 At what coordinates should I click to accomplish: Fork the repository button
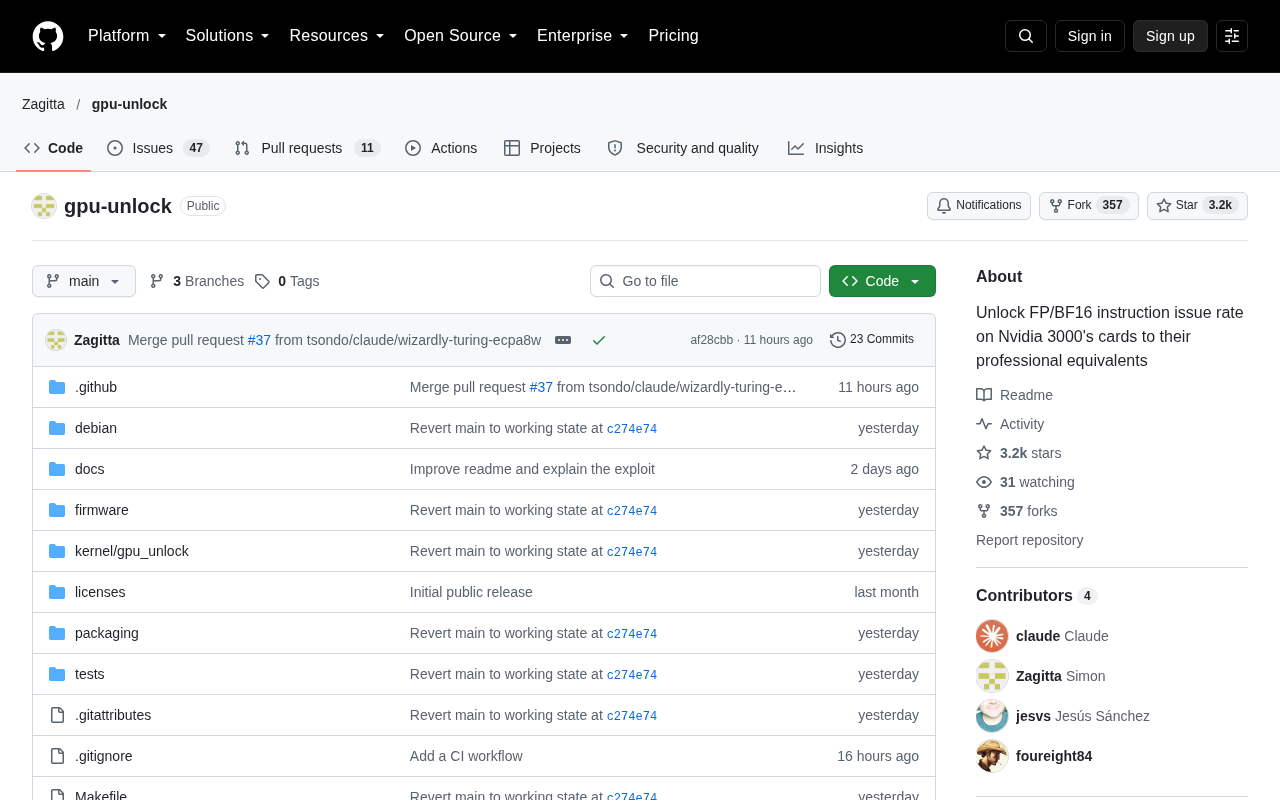coord(1089,206)
